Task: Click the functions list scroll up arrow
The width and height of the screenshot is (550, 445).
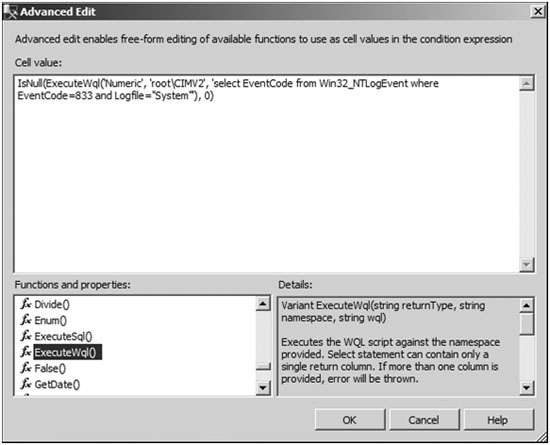Action: click(263, 304)
